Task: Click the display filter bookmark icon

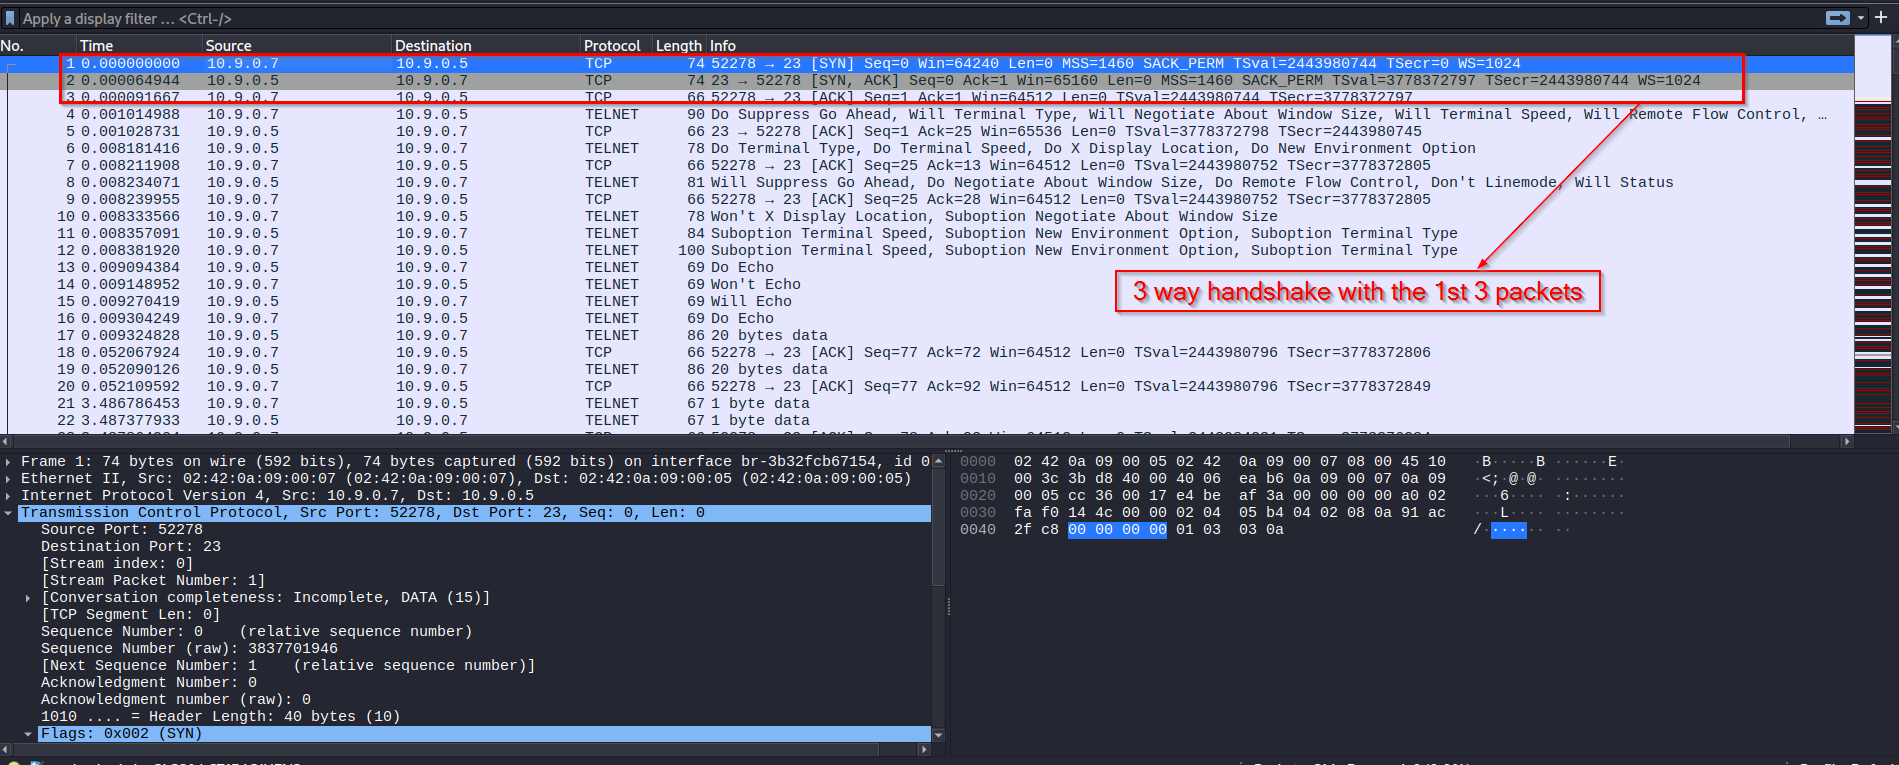Action: click(x=10, y=18)
